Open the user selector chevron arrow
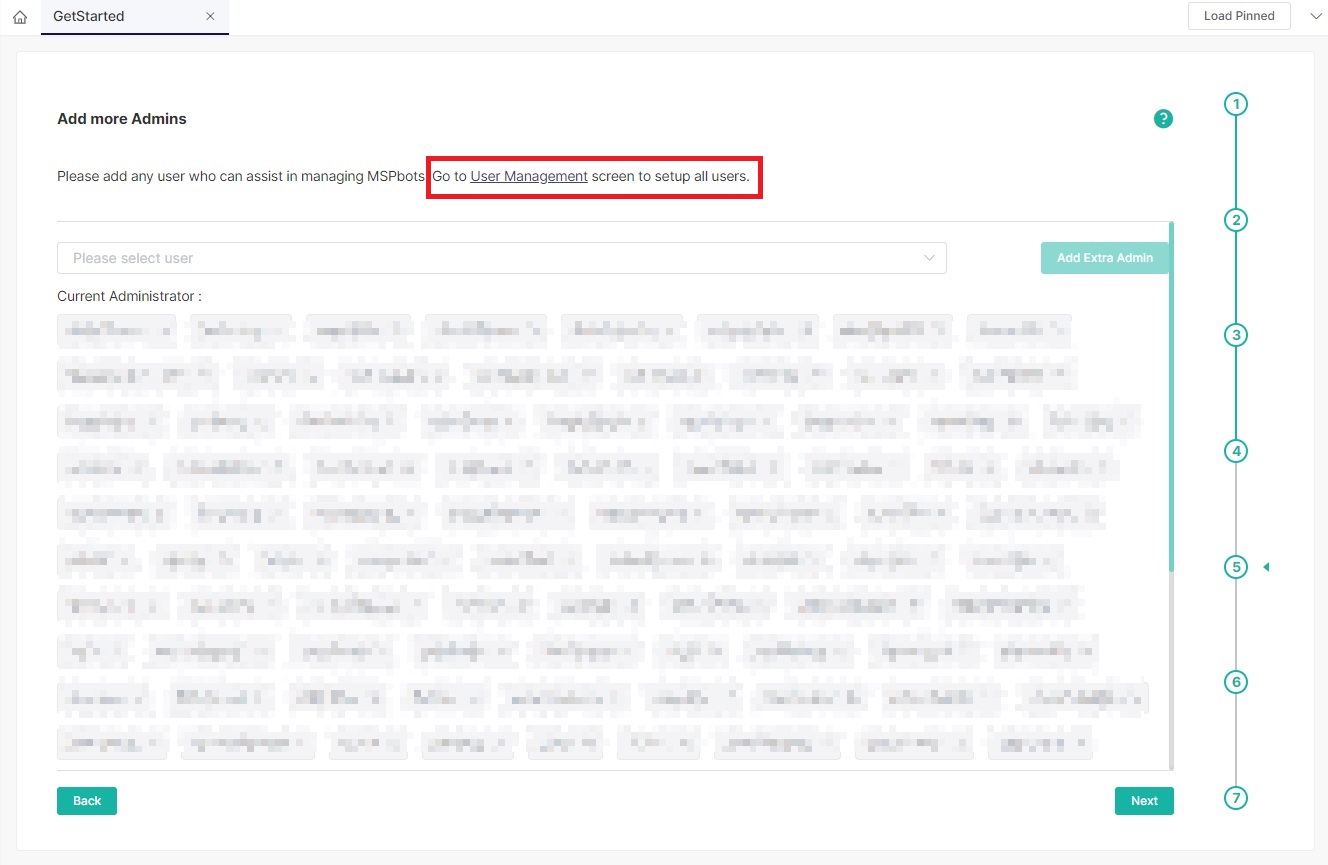 928,258
